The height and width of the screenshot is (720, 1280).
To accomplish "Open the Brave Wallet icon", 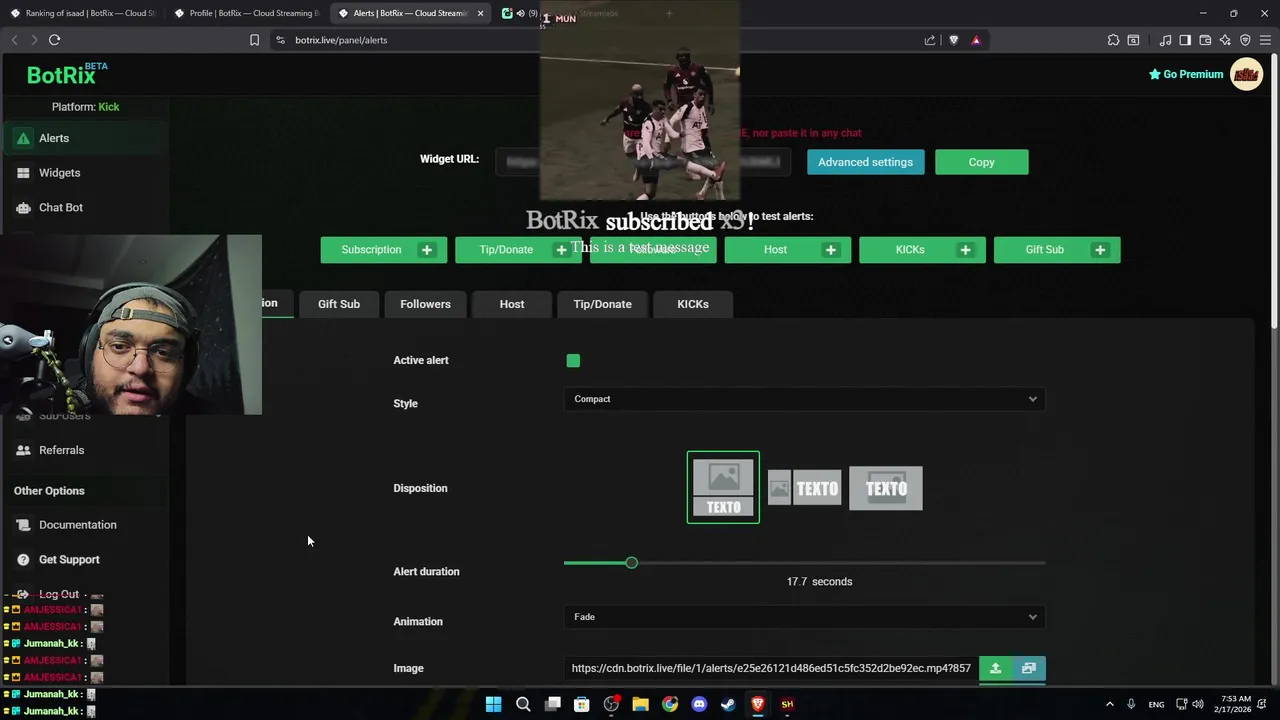I will [x=1205, y=40].
